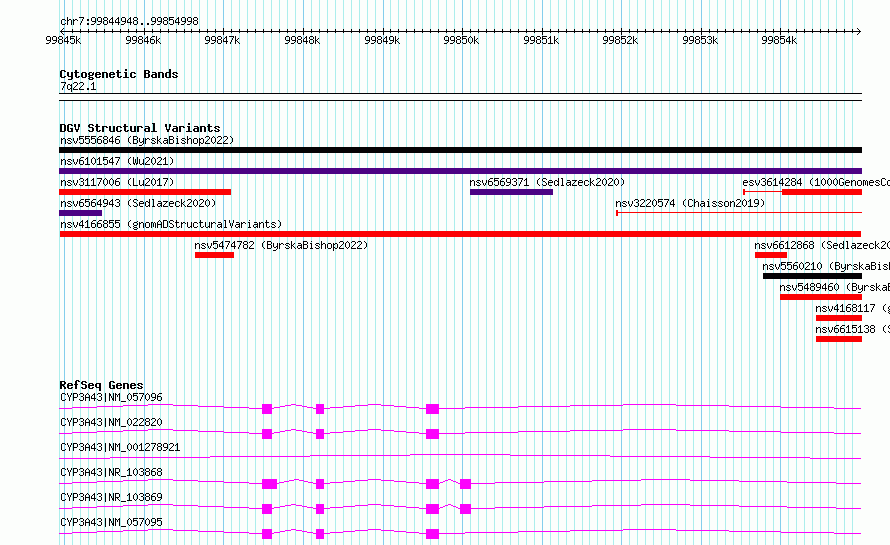Click the nsv5556846 ByrskaBishop2022 black variant bar

[x=460, y=150]
